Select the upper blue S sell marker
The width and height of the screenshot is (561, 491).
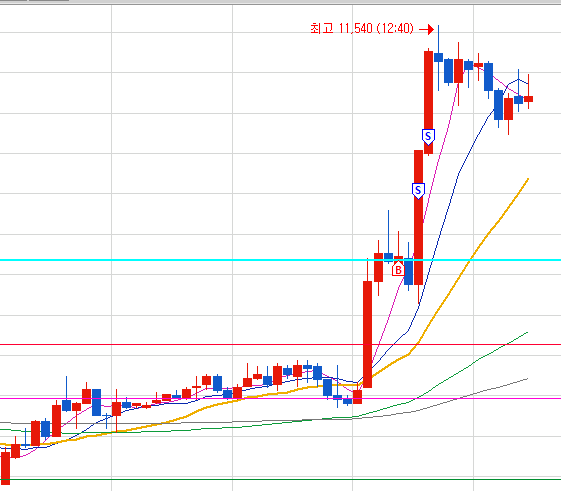click(x=428, y=137)
